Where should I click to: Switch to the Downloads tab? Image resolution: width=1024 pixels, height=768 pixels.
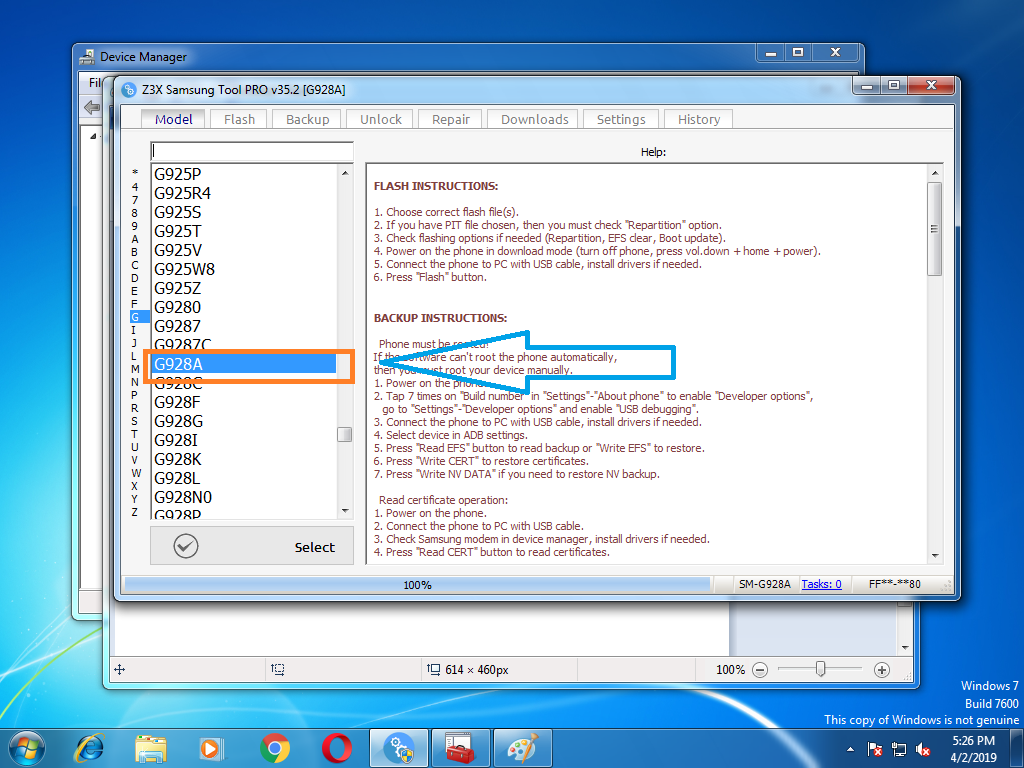click(534, 120)
